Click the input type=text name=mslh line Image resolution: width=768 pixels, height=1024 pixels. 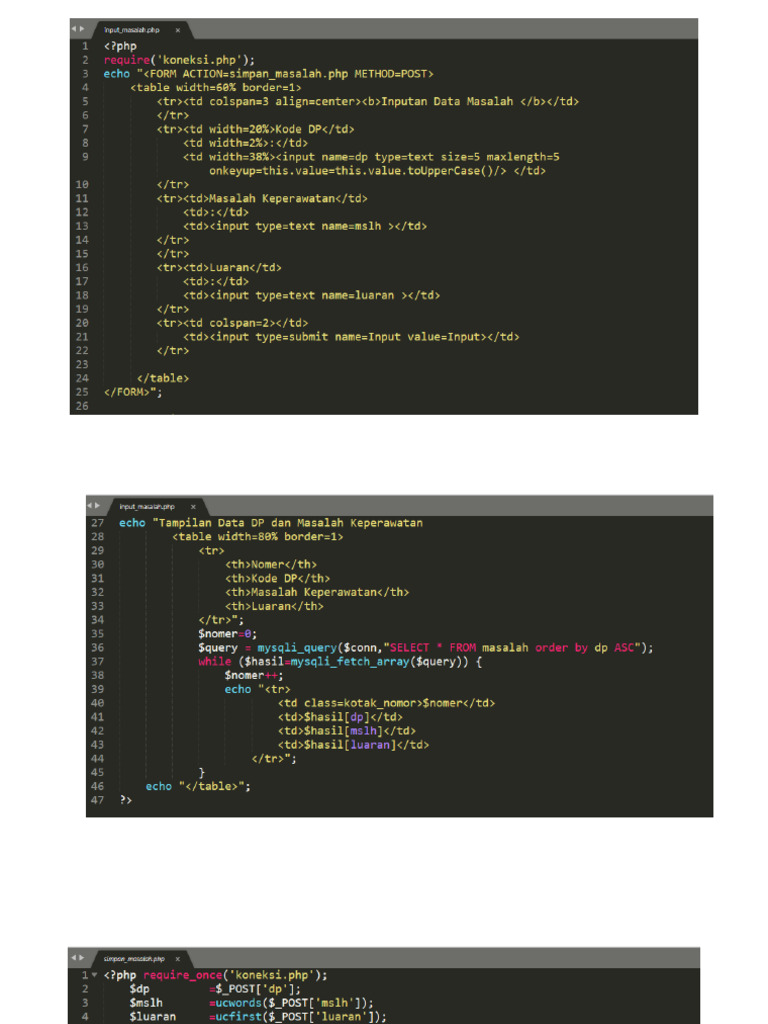pyautogui.click(x=305, y=226)
